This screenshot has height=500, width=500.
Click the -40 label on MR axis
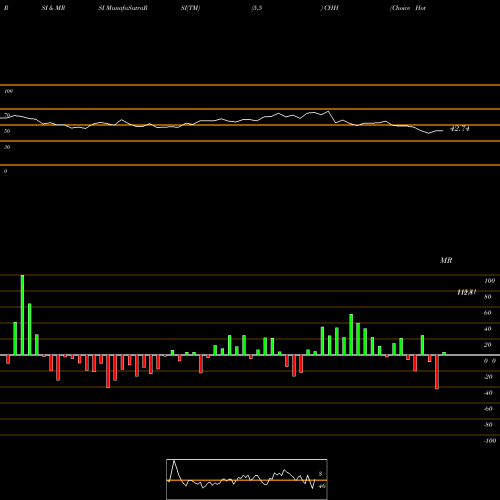click(x=488, y=393)
